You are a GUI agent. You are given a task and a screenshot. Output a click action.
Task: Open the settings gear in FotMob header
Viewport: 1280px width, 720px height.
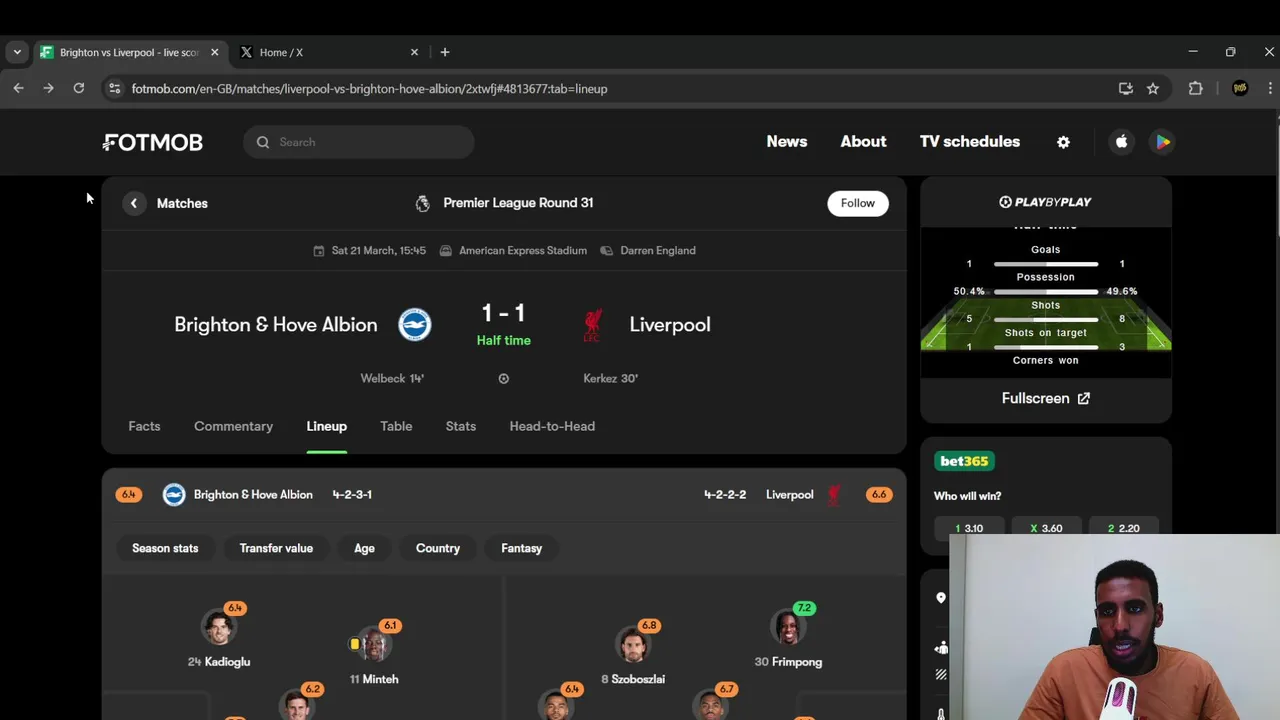point(1063,142)
